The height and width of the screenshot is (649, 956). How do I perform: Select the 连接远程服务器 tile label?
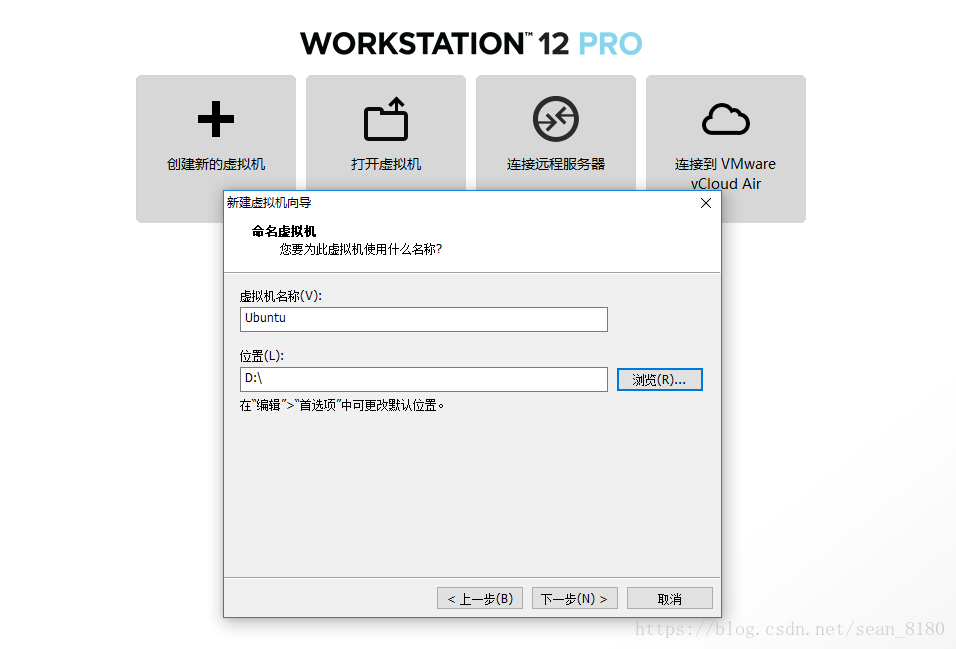pos(555,164)
